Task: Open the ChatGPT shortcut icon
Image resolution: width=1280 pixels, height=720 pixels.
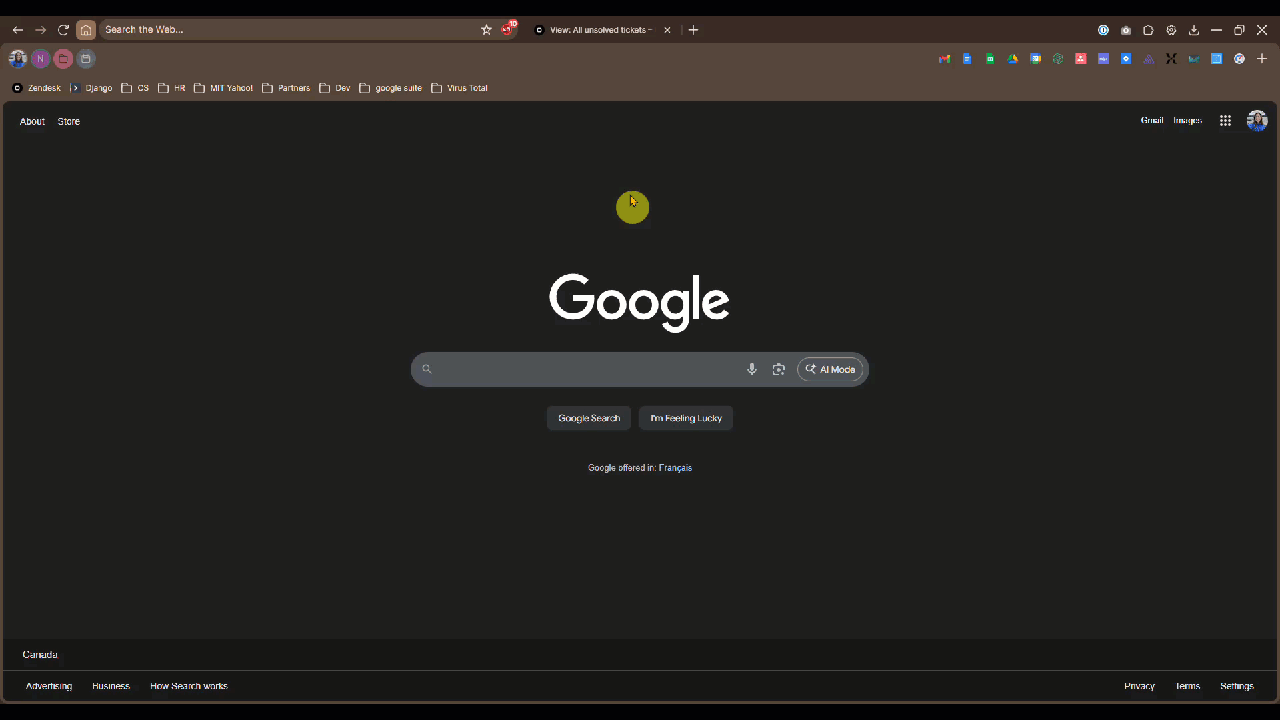Action: pyautogui.click(x=1058, y=59)
